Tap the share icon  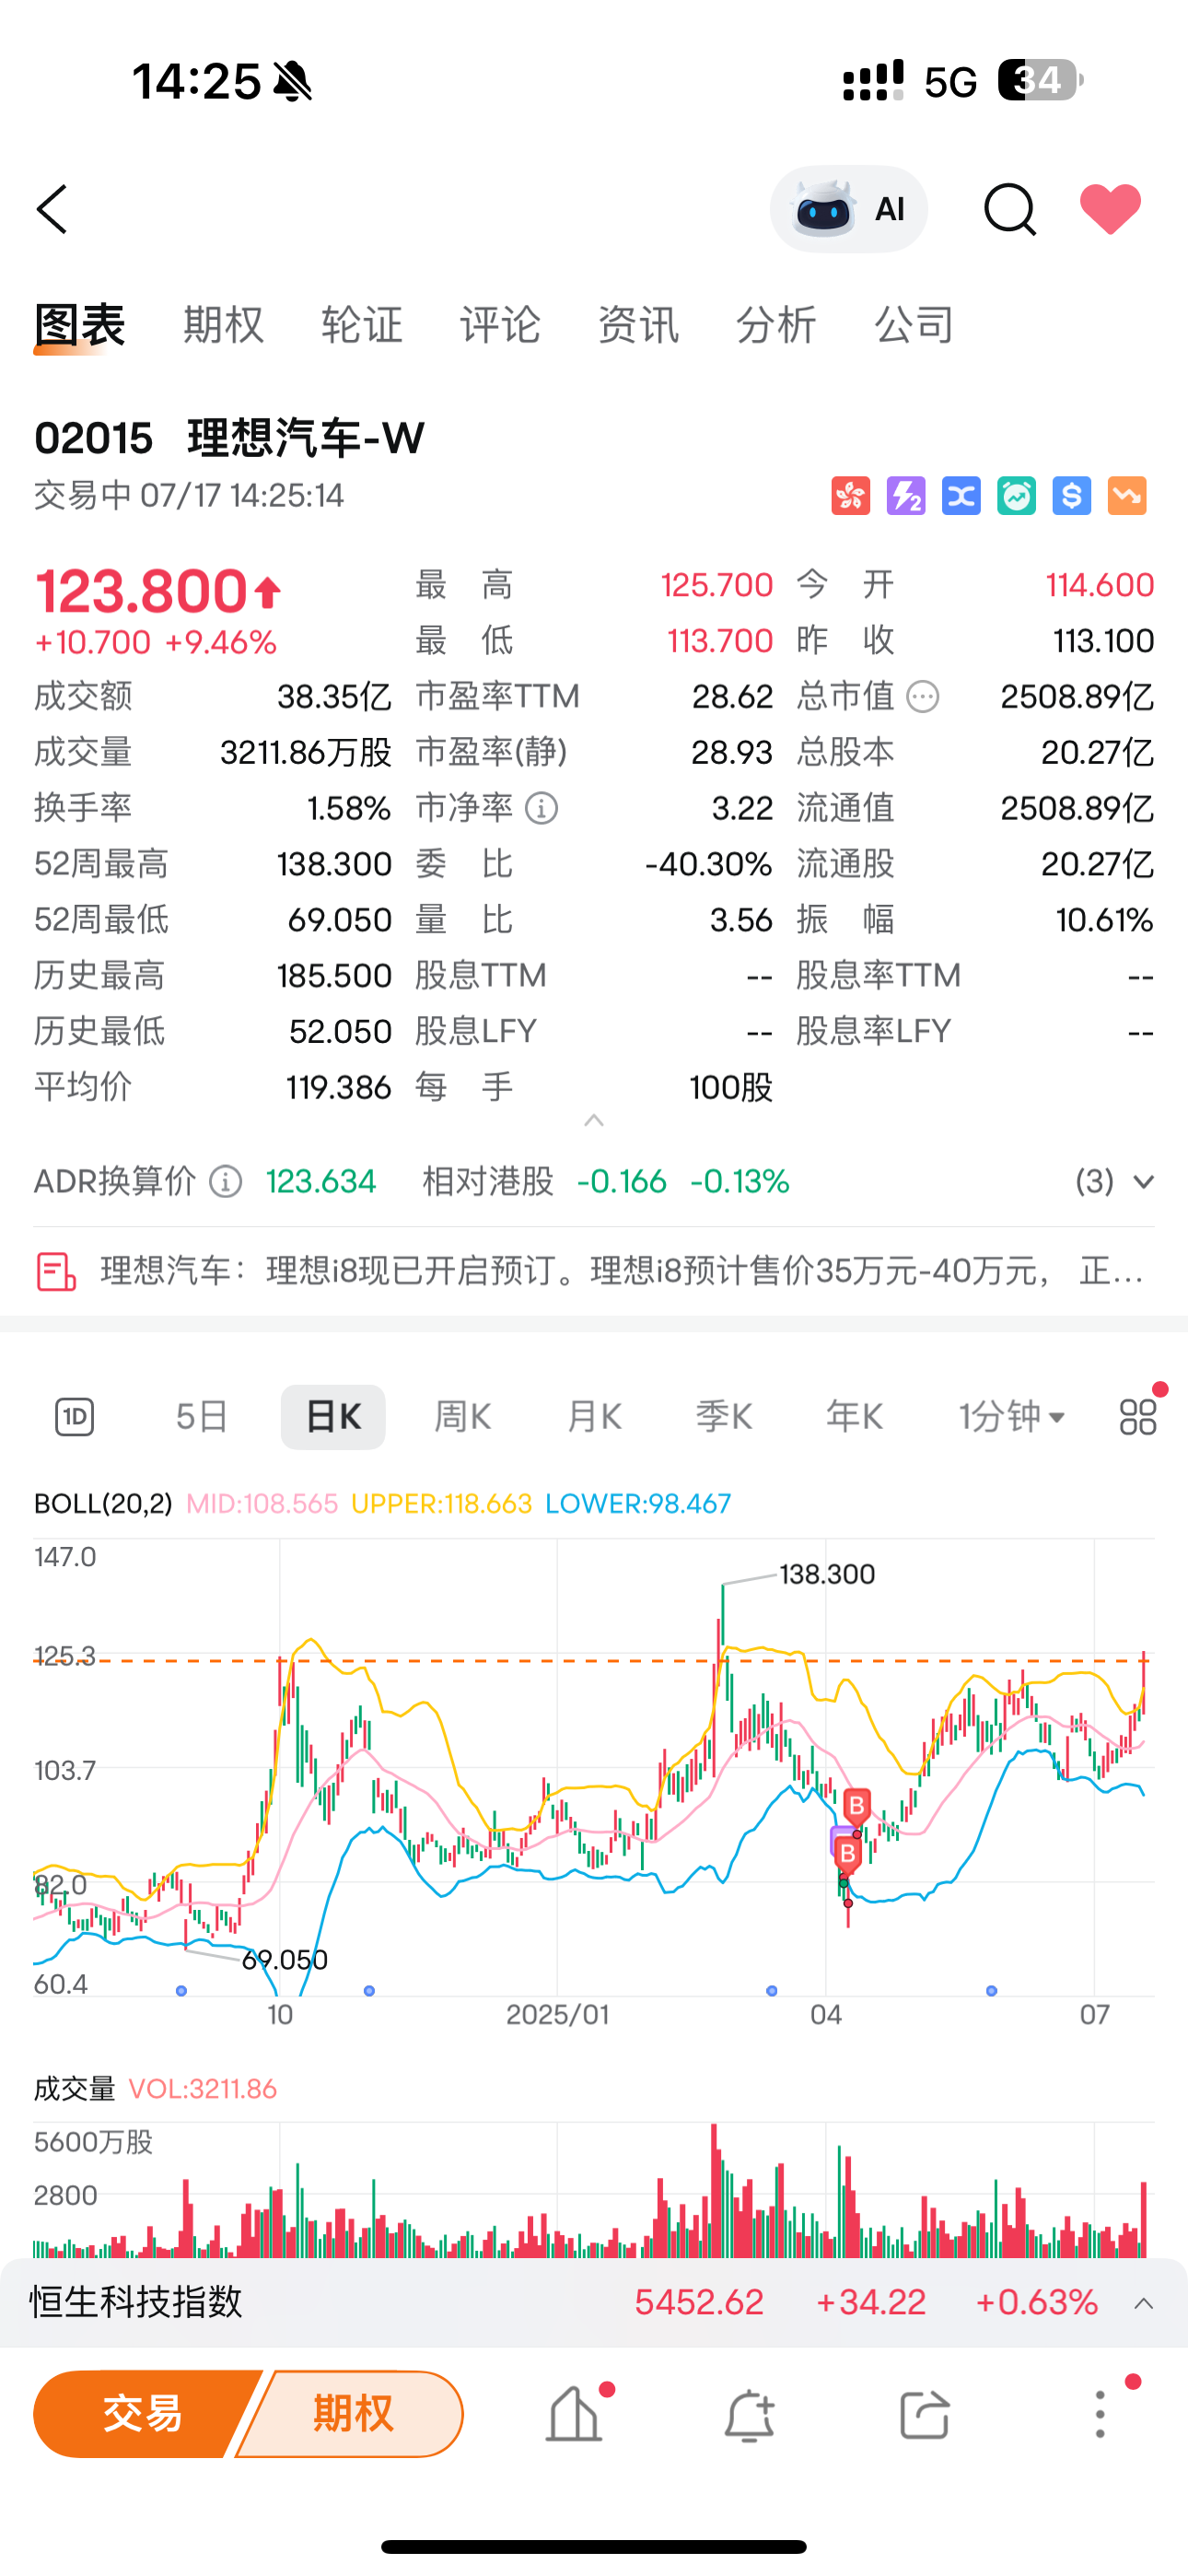[x=924, y=2414]
